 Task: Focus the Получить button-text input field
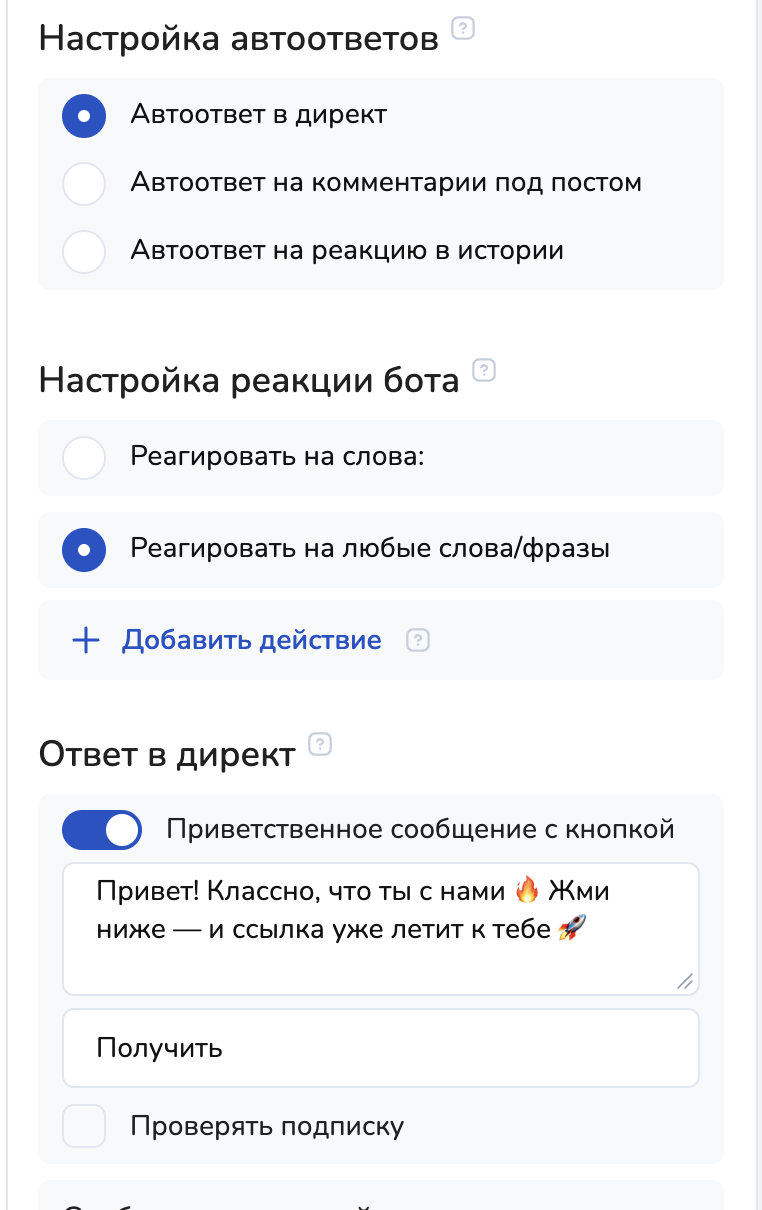(380, 1048)
